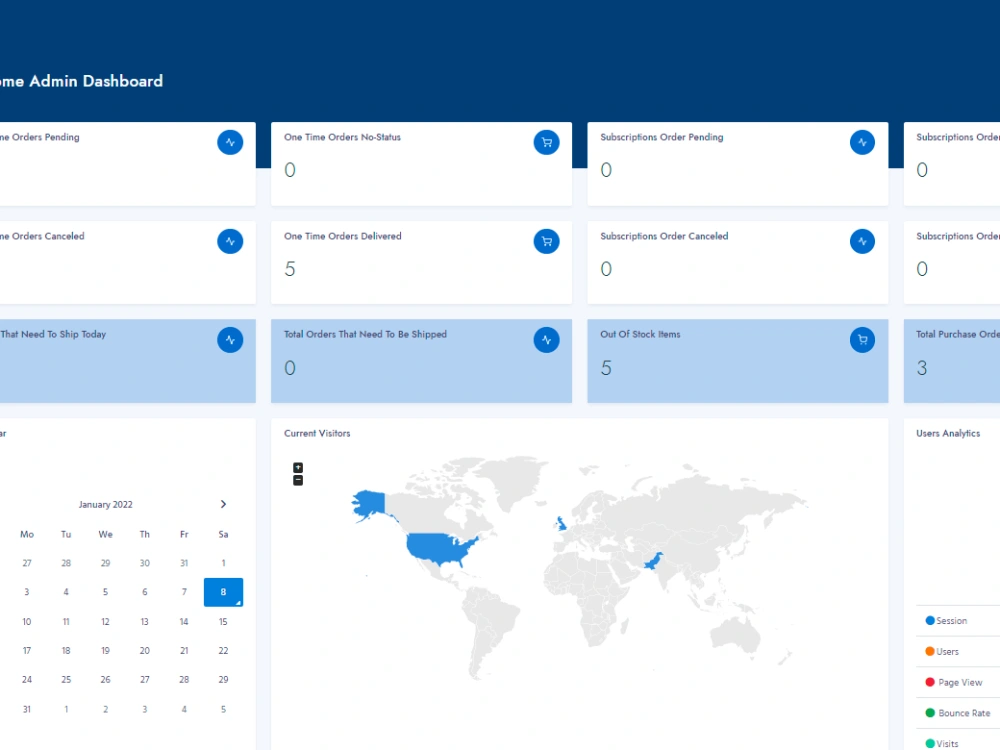Pick January 26 in the calendar

point(105,679)
